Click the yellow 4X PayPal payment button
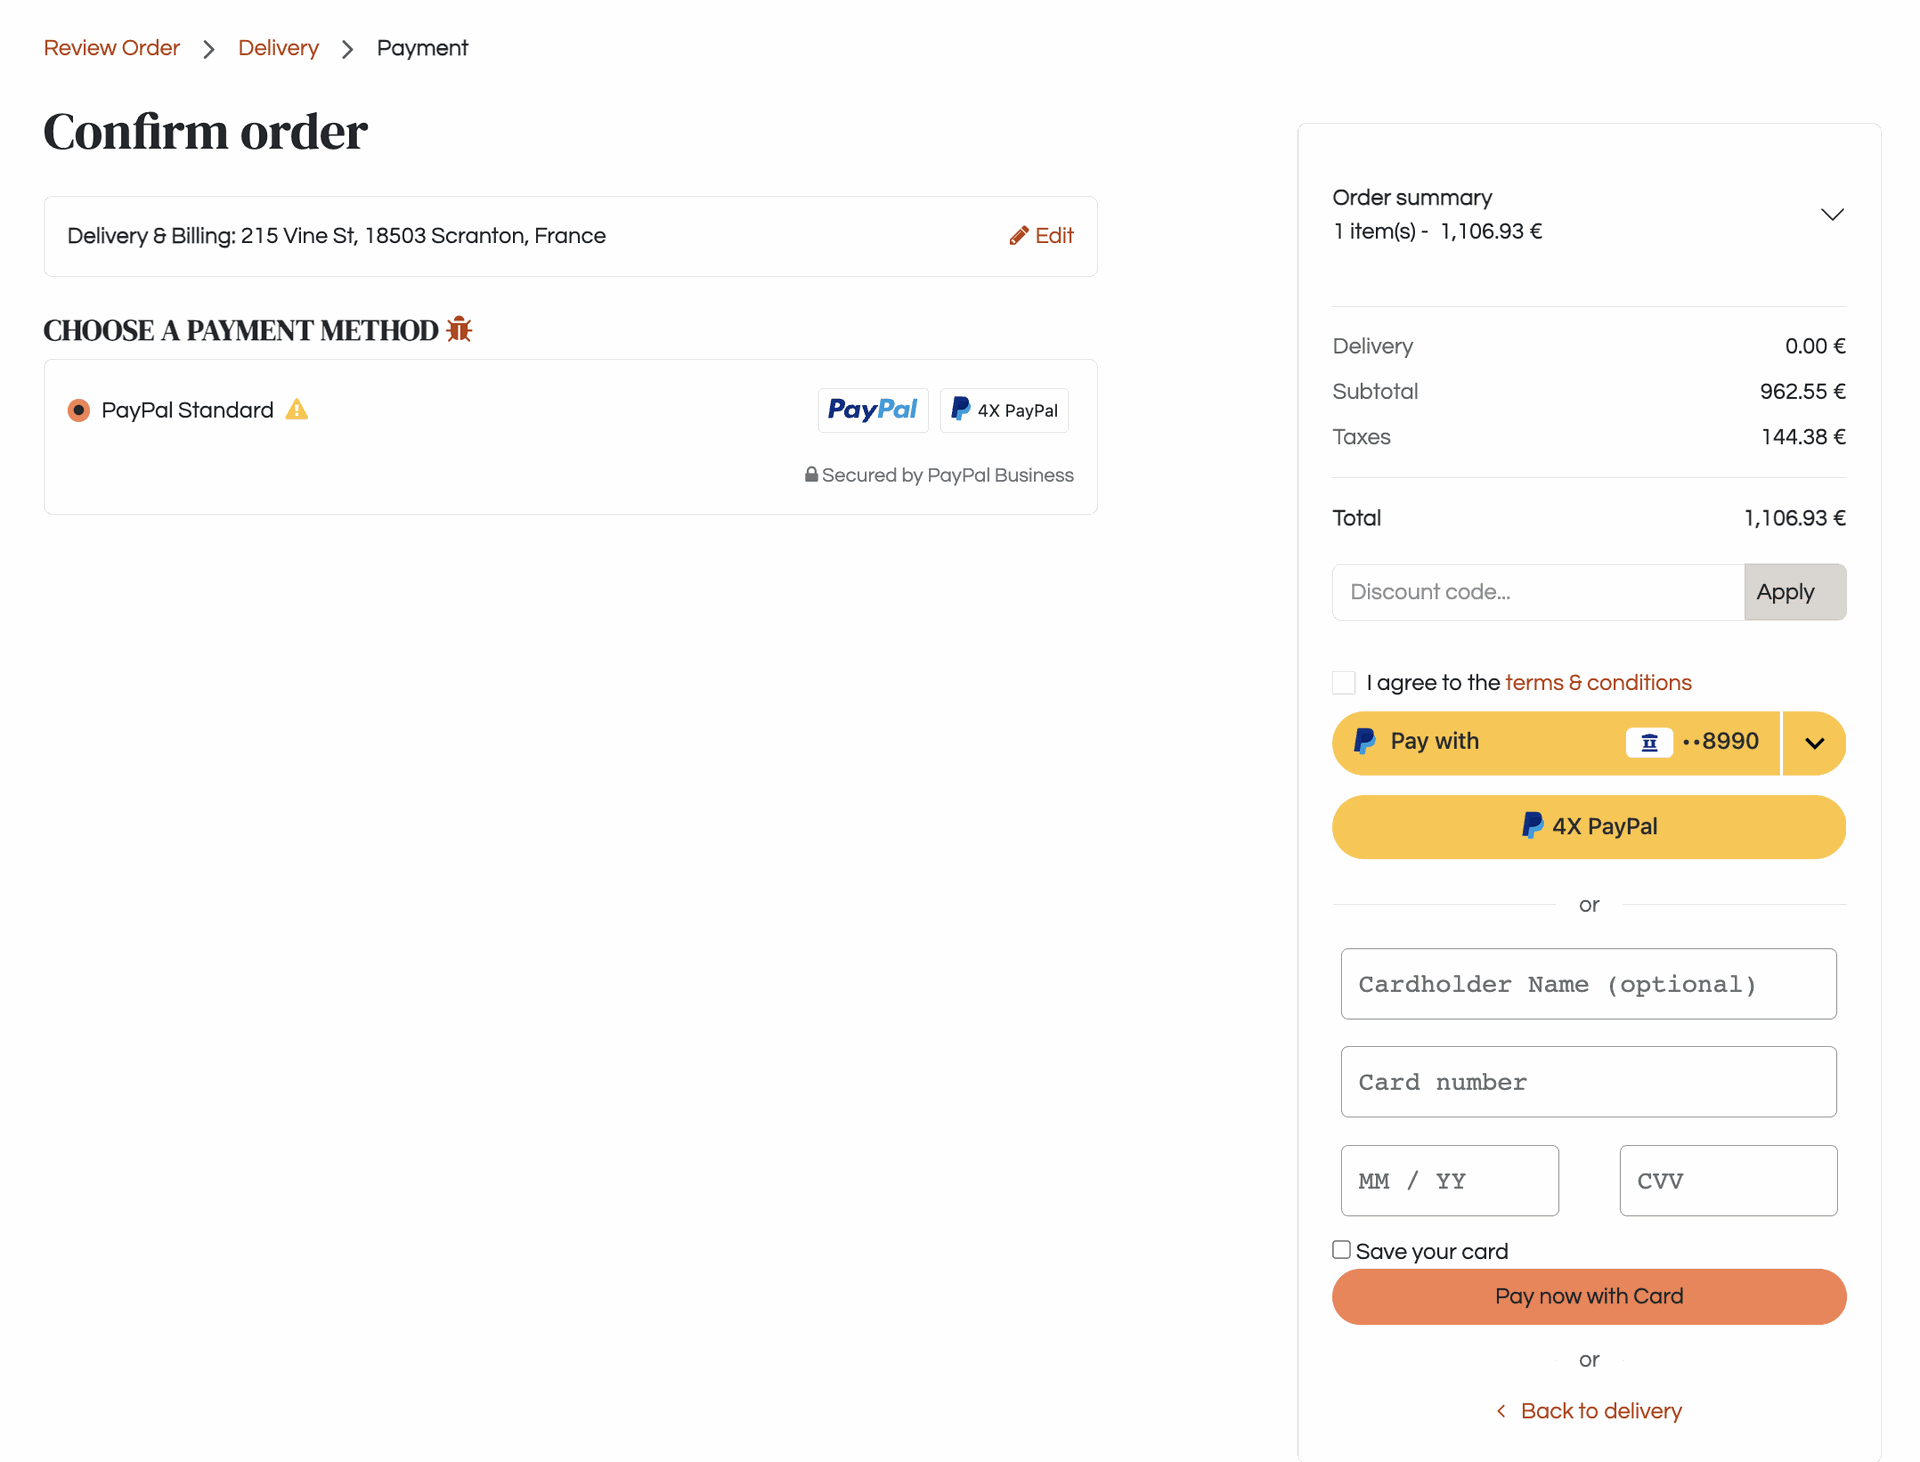This screenshot has width=1920, height=1462. (1589, 827)
